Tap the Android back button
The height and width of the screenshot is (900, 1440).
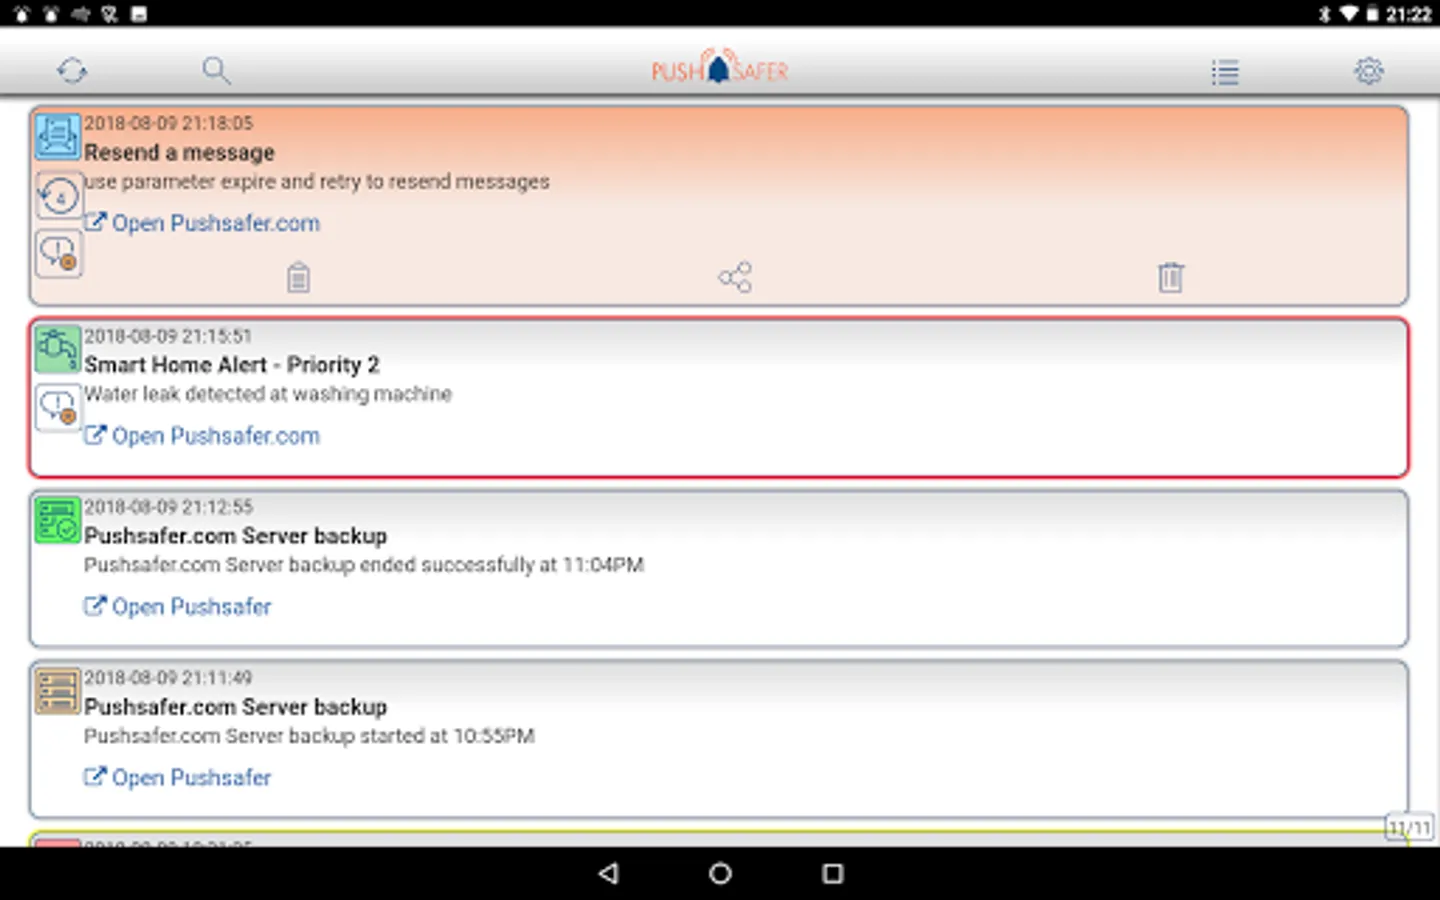[x=608, y=874]
